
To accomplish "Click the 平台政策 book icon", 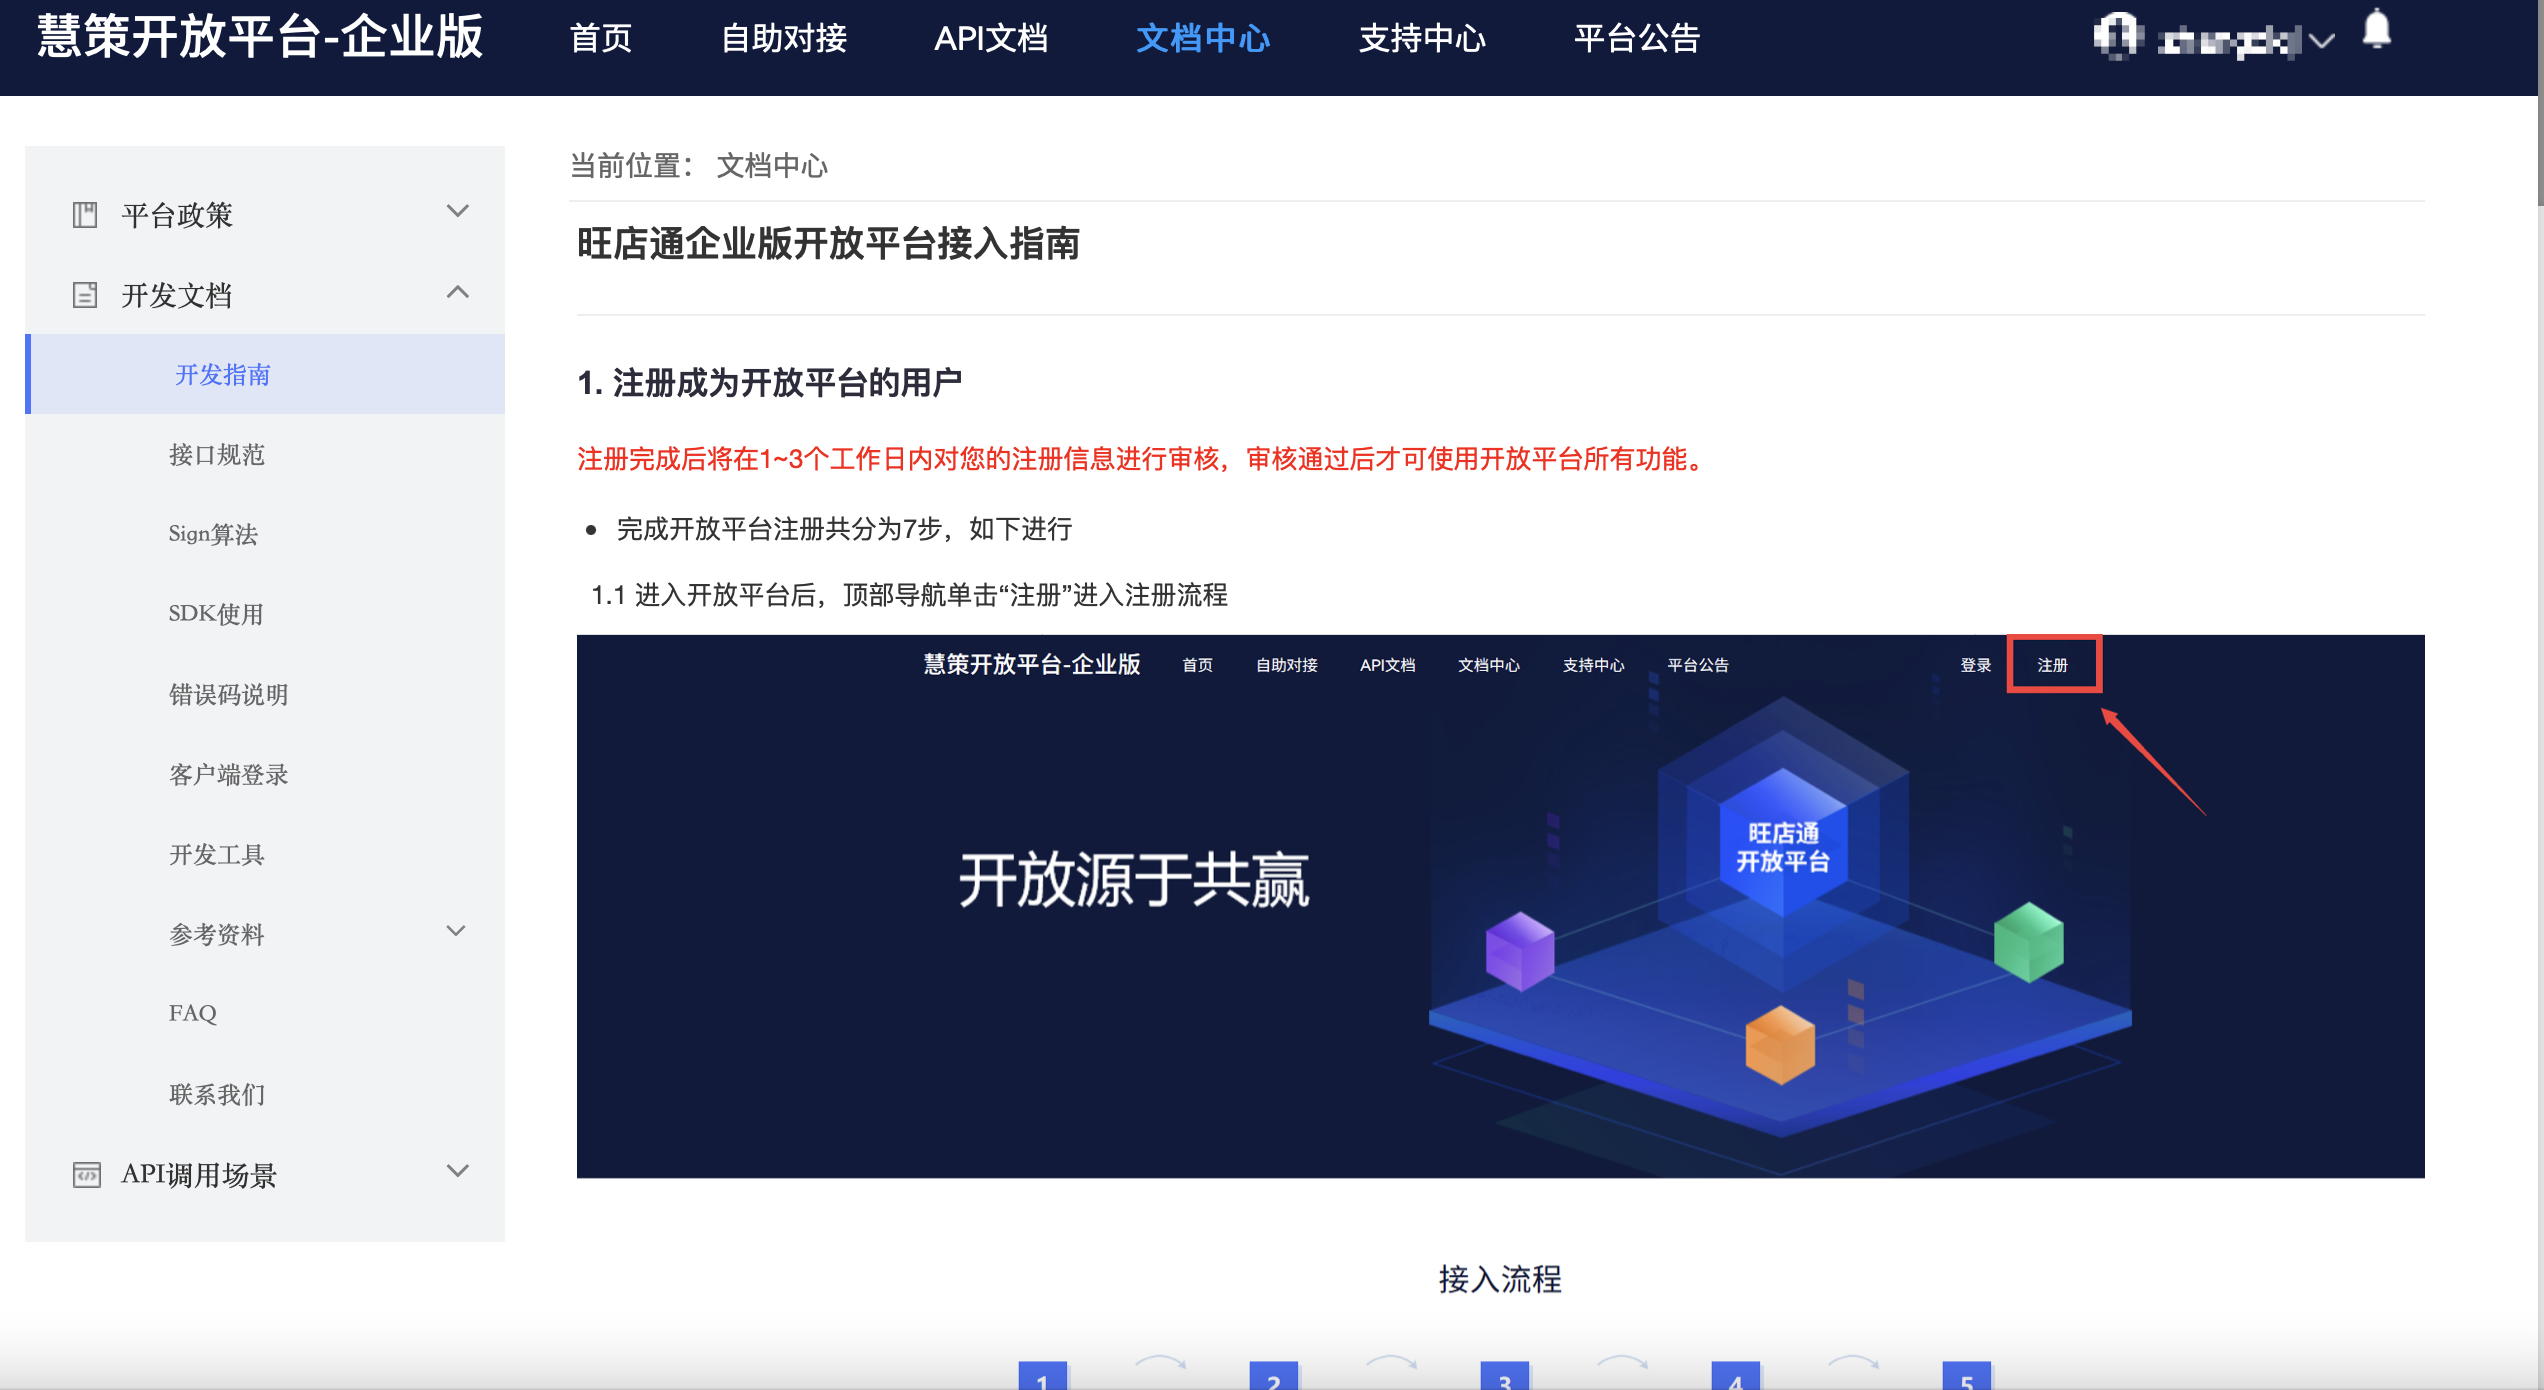I will coord(85,215).
